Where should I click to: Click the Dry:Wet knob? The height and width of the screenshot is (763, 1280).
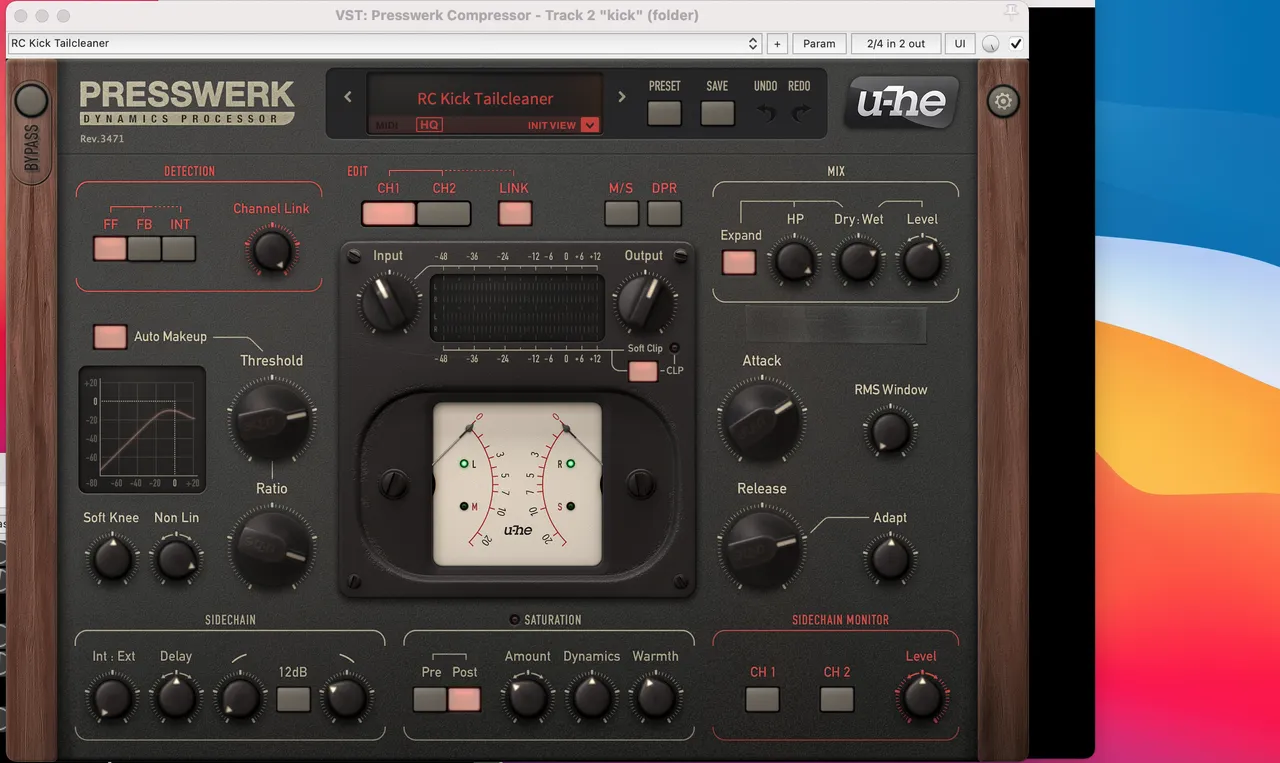pyautogui.click(x=859, y=260)
